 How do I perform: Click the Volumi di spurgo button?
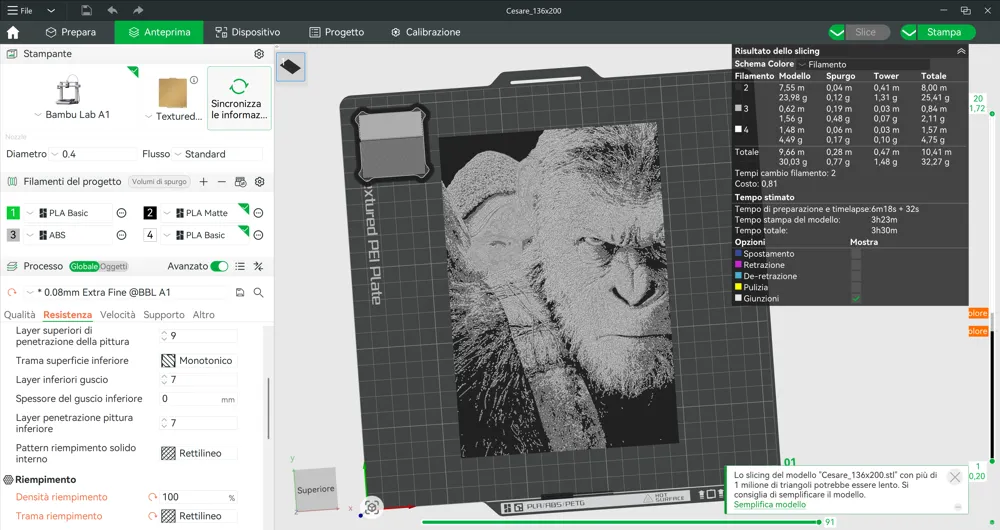(159, 182)
